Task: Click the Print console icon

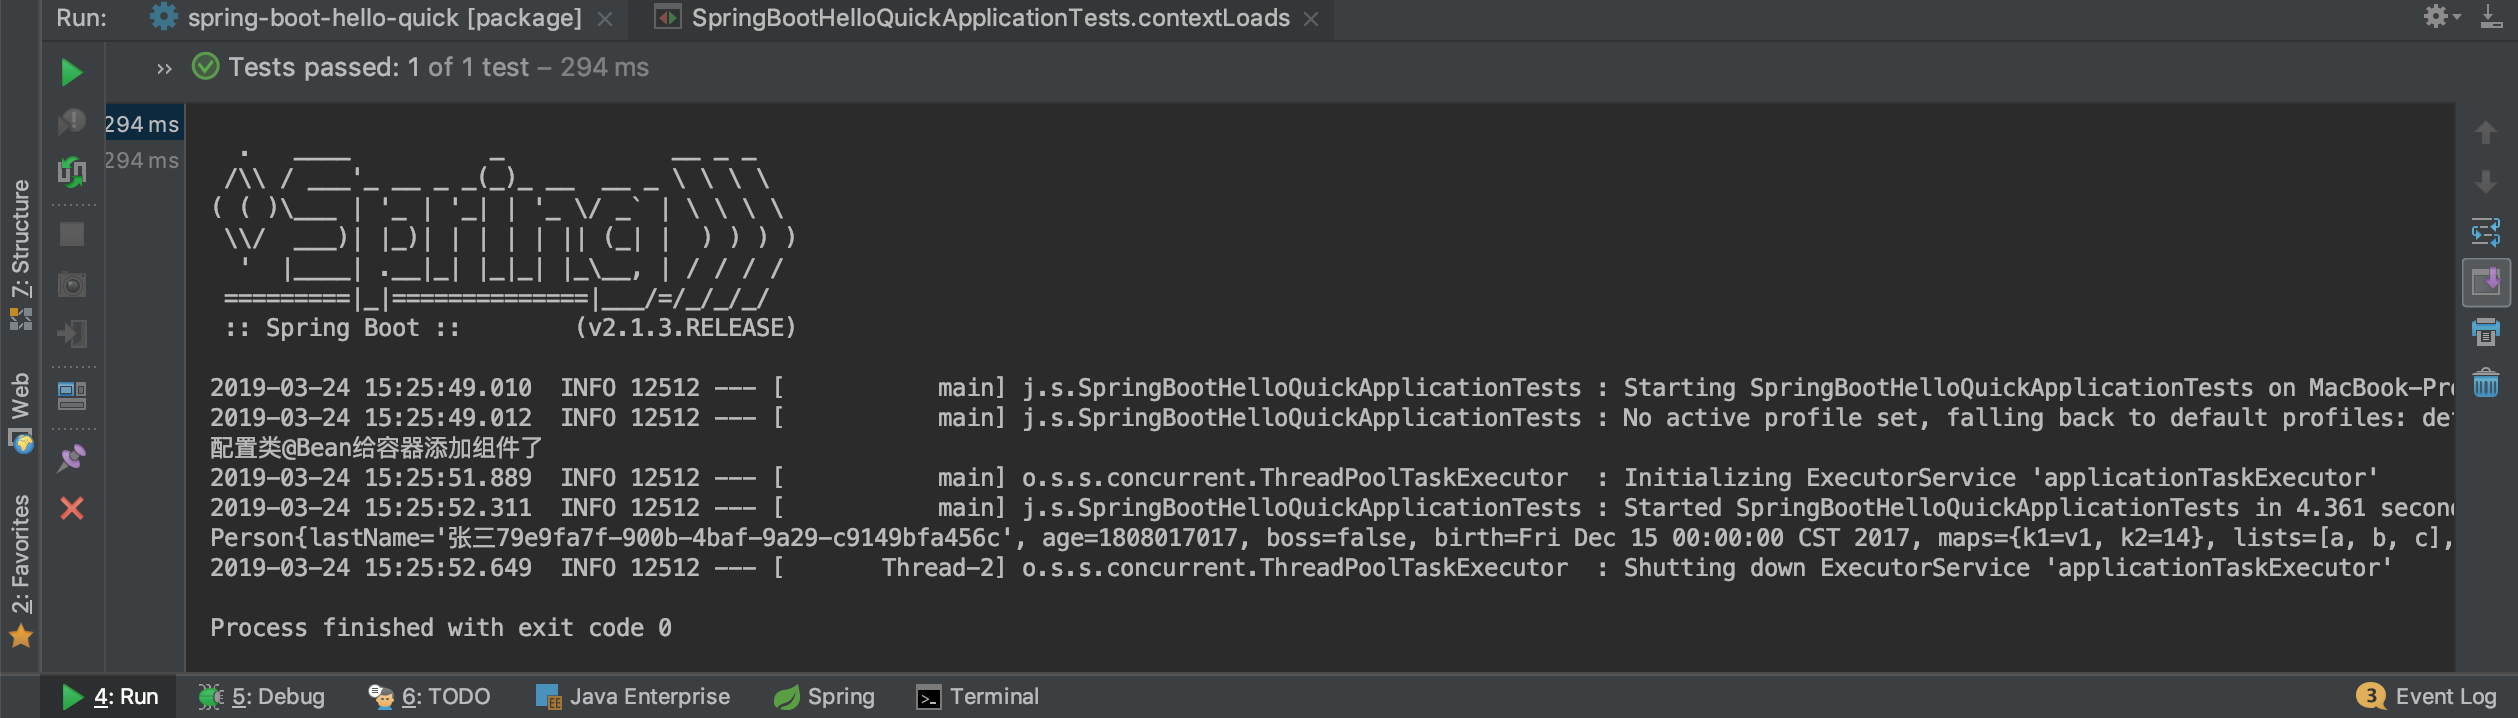Action: point(2485,333)
